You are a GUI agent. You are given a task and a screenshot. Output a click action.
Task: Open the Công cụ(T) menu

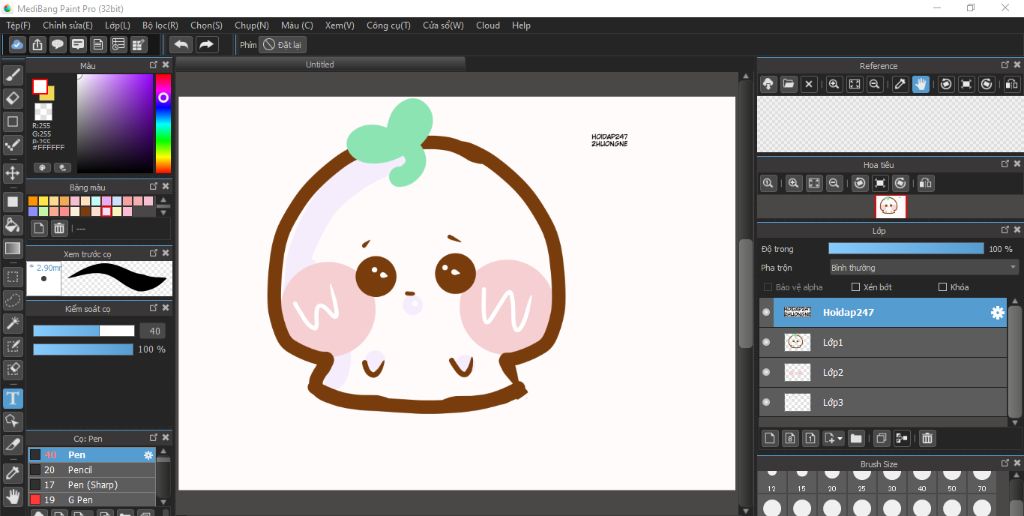[388, 25]
